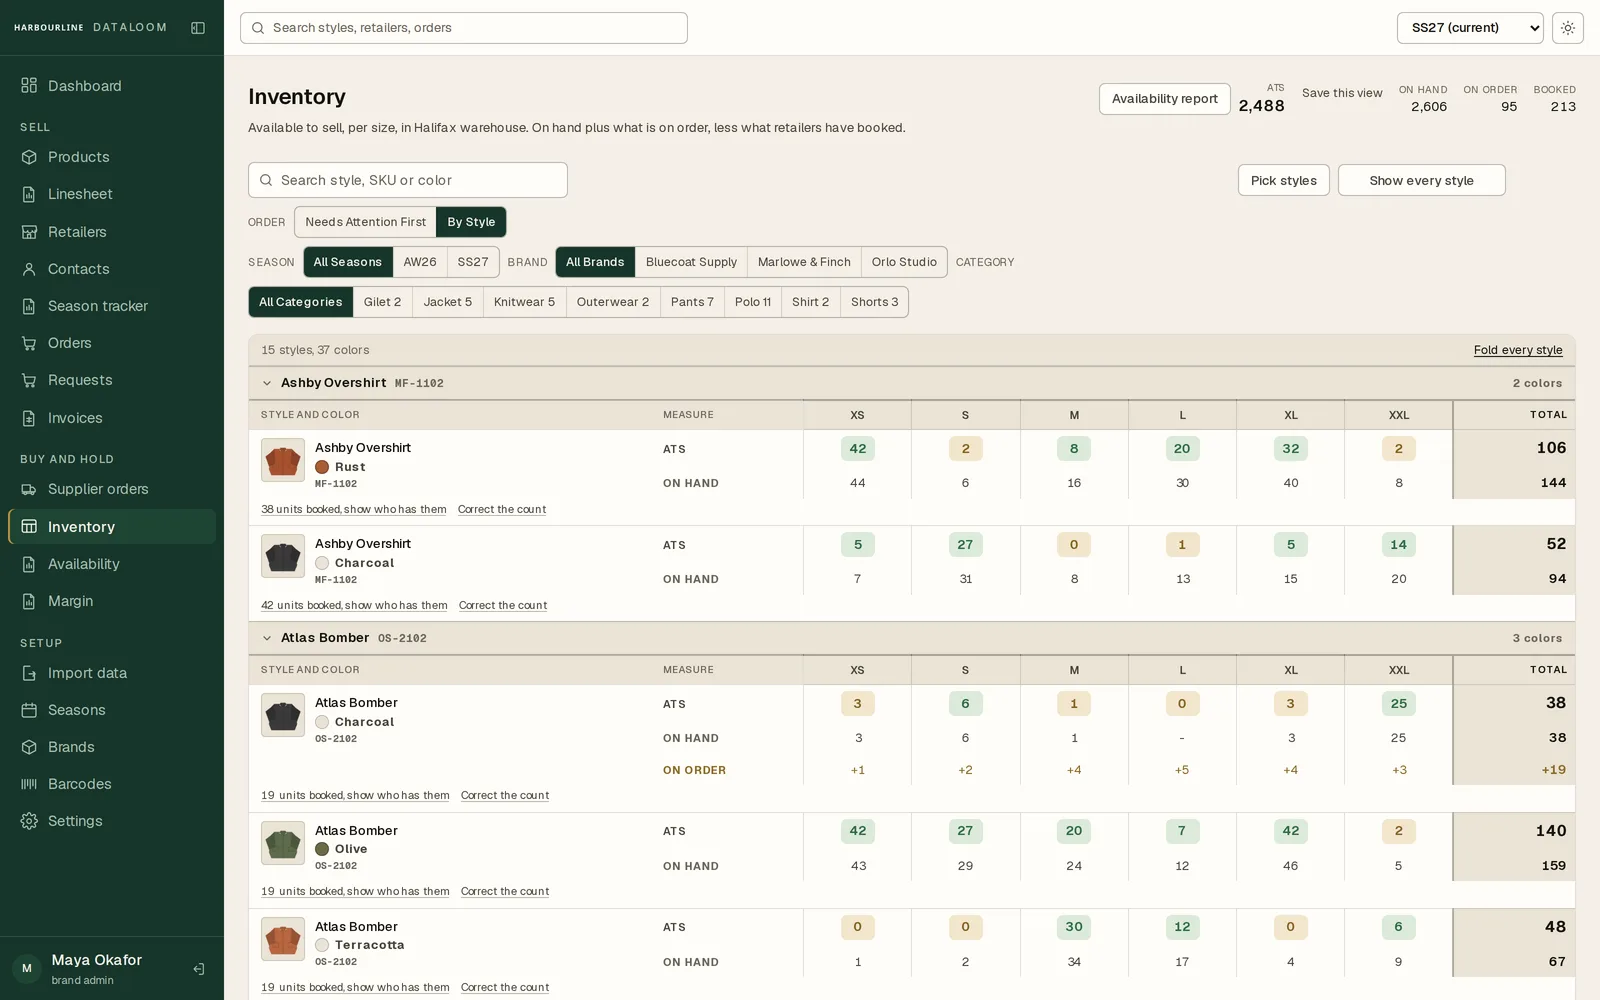Filter brand to Bluecoat Supply
Screen dimensions: 1600x1000
tap(691, 262)
